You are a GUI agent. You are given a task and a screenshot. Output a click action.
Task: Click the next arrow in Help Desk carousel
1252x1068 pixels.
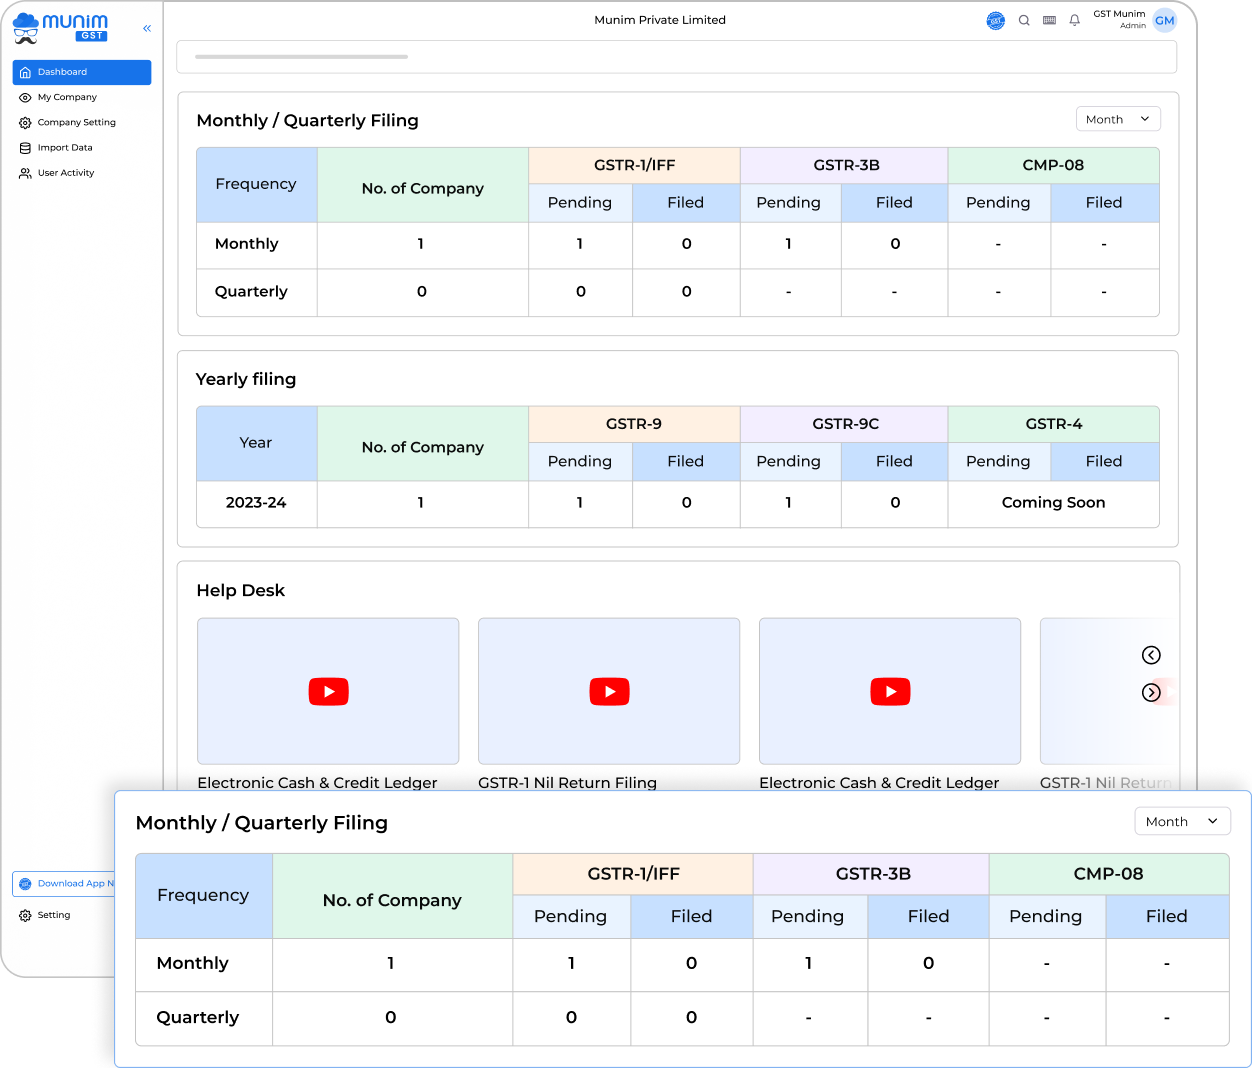click(x=1151, y=692)
